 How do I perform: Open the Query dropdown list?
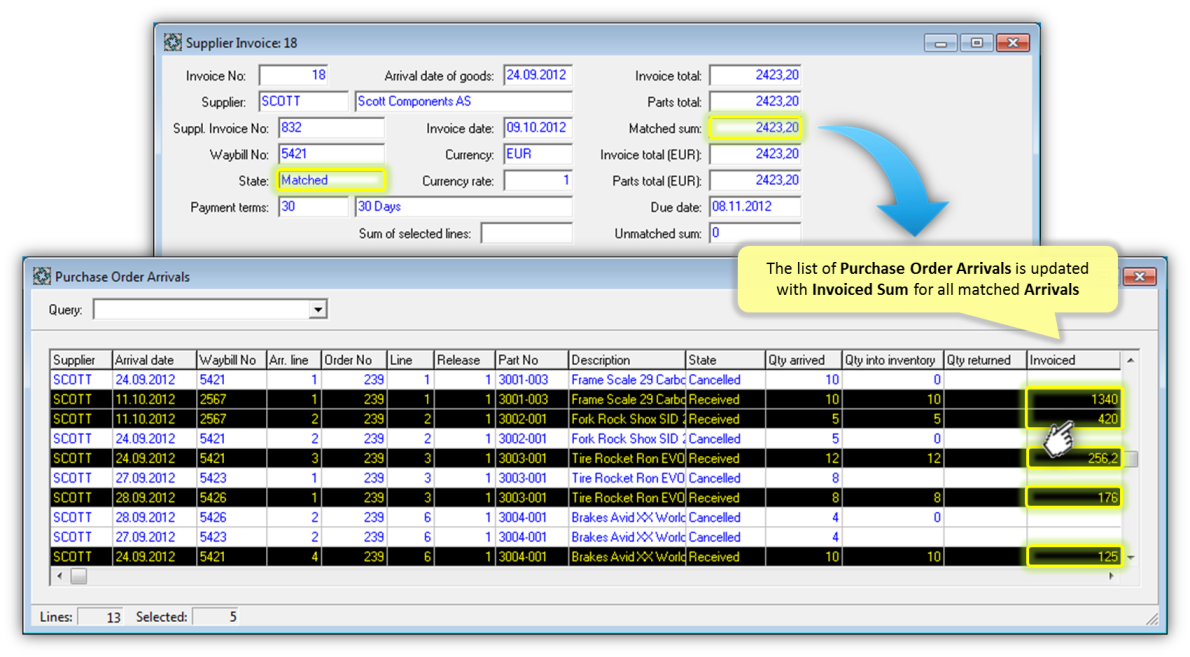[317, 310]
